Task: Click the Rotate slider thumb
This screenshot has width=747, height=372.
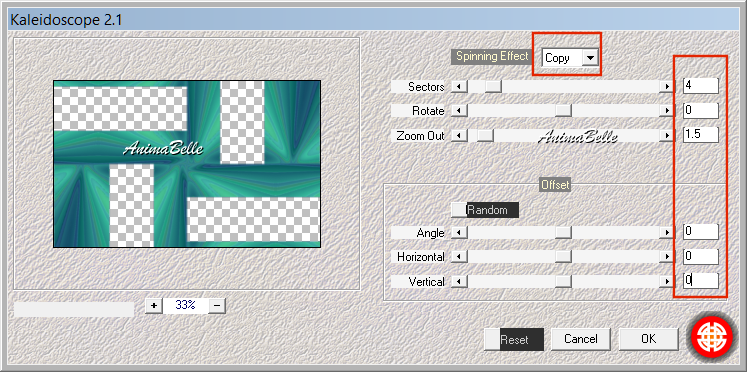Action: point(564,111)
